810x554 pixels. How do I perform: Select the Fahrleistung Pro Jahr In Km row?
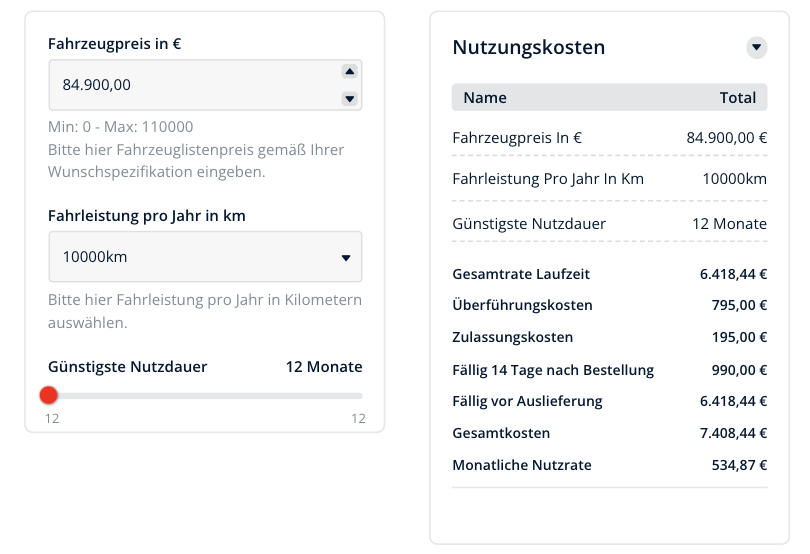click(548, 179)
